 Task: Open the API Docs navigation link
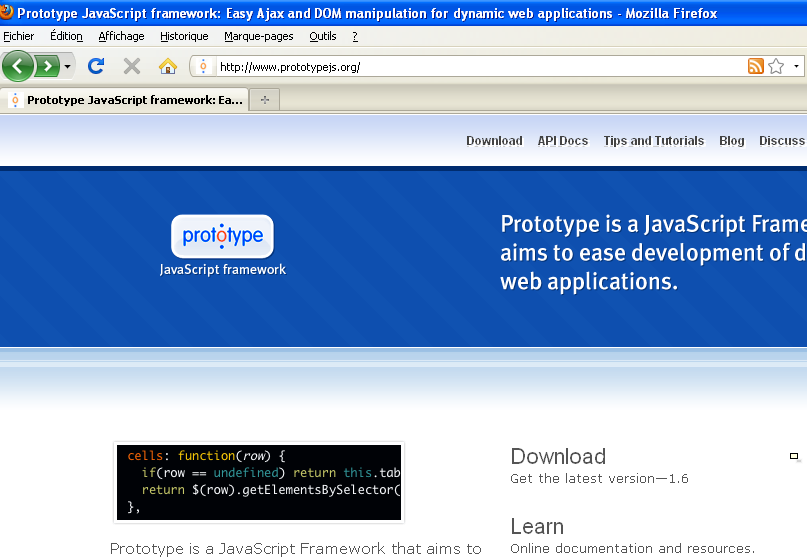563,141
